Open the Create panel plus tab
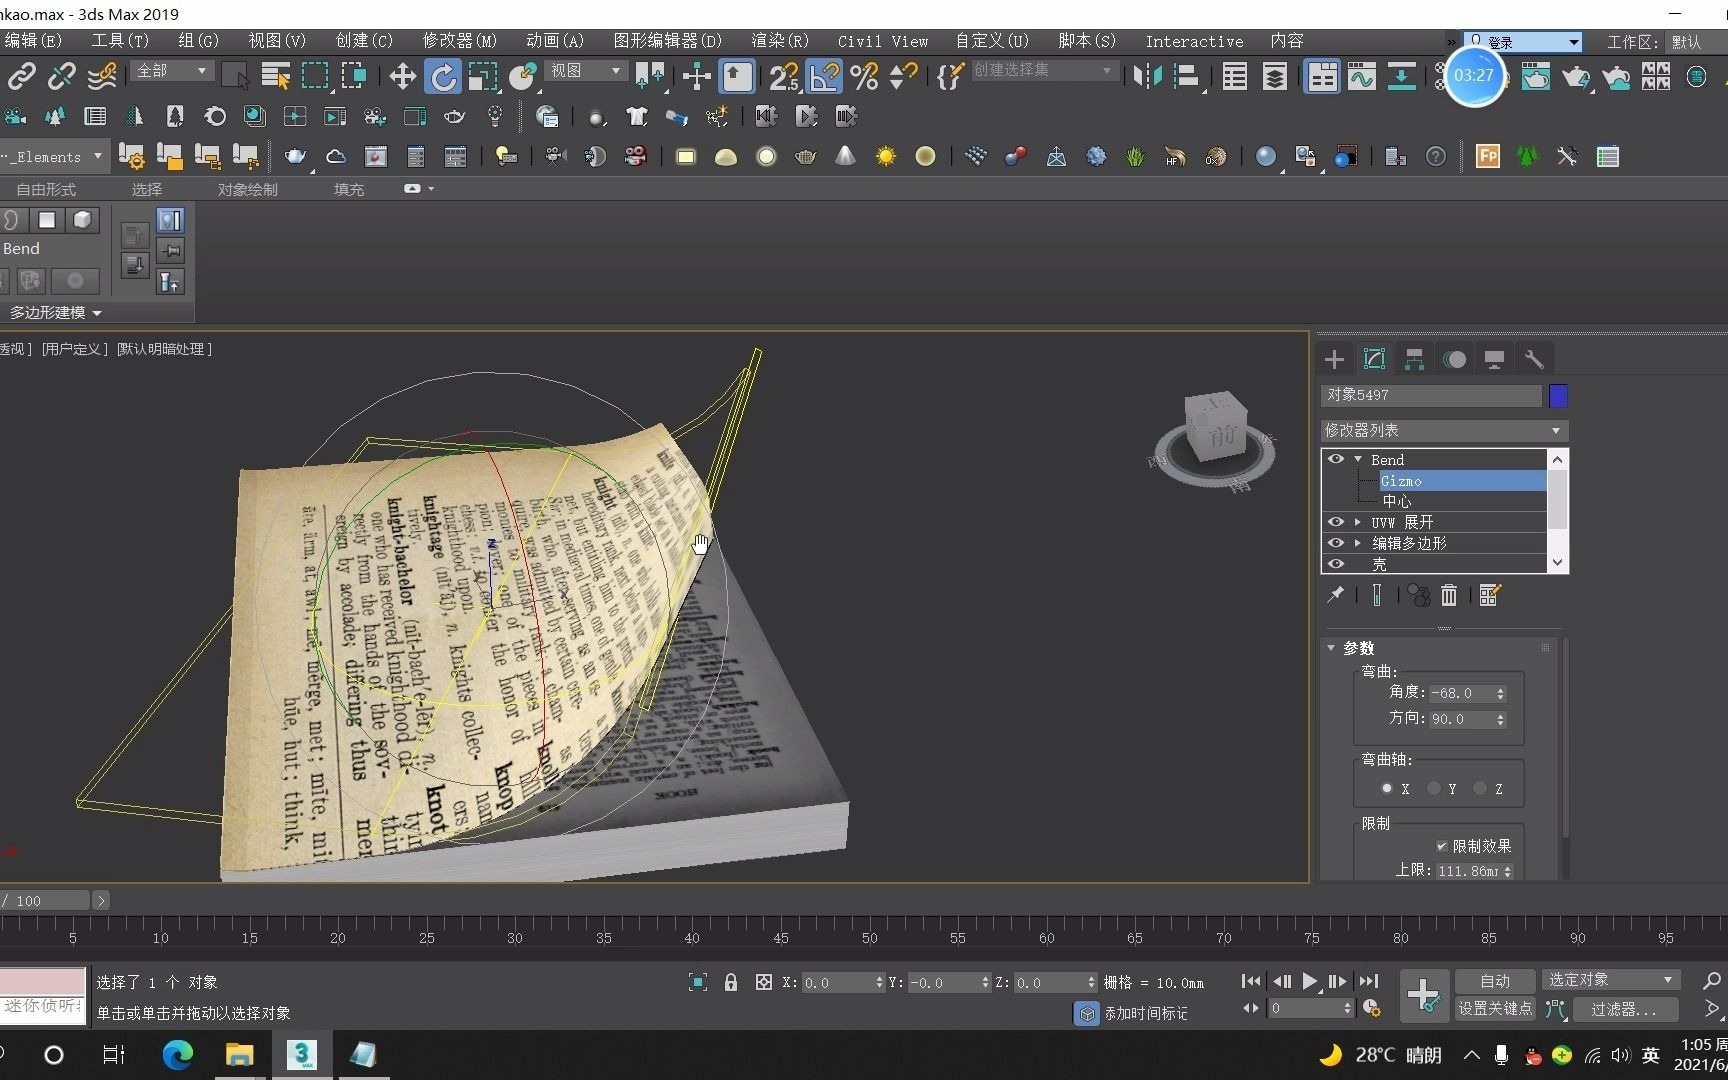This screenshot has height=1080, width=1728. [x=1334, y=360]
